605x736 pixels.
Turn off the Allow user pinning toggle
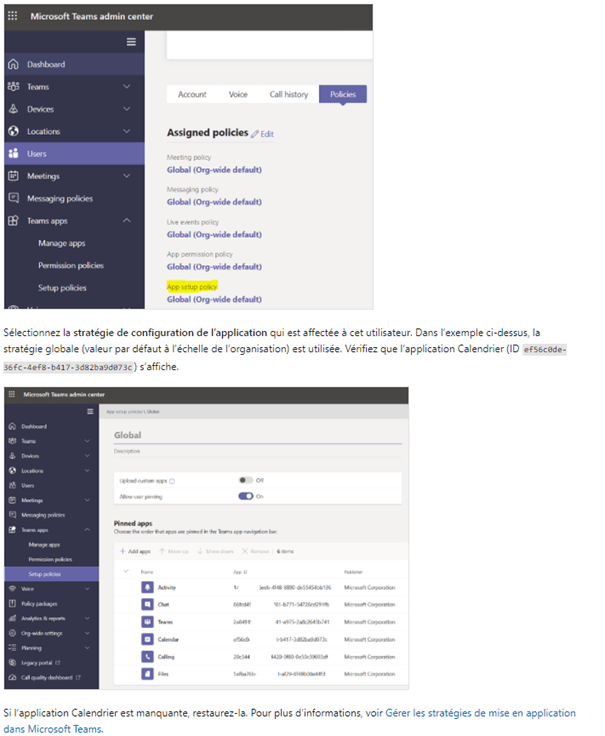pyautogui.click(x=245, y=495)
